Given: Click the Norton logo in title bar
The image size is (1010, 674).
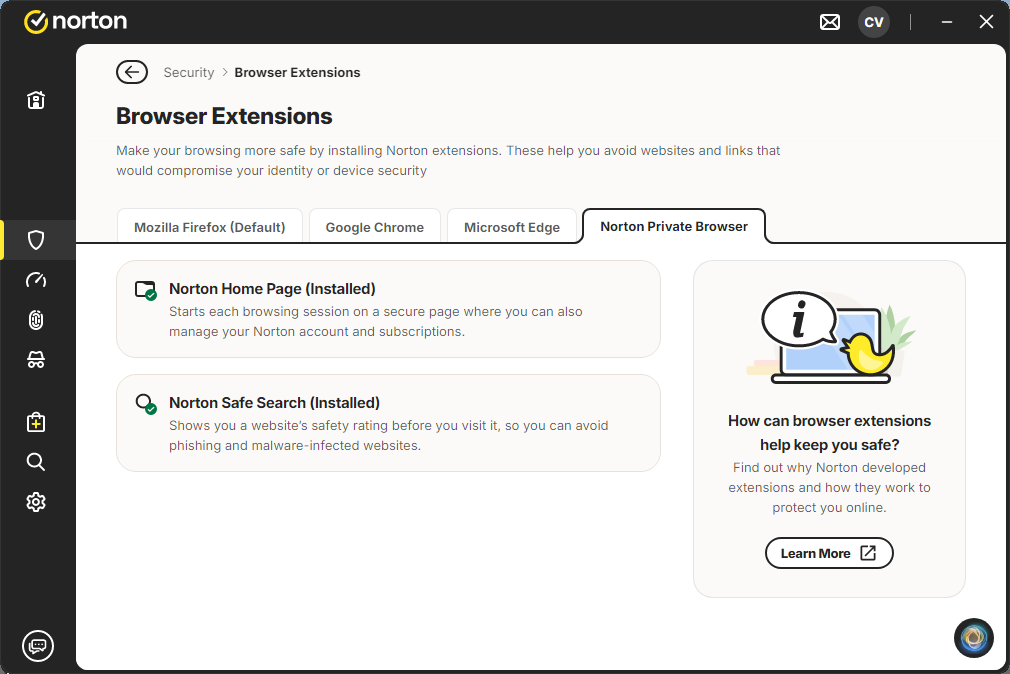Looking at the screenshot, I should click(75, 21).
